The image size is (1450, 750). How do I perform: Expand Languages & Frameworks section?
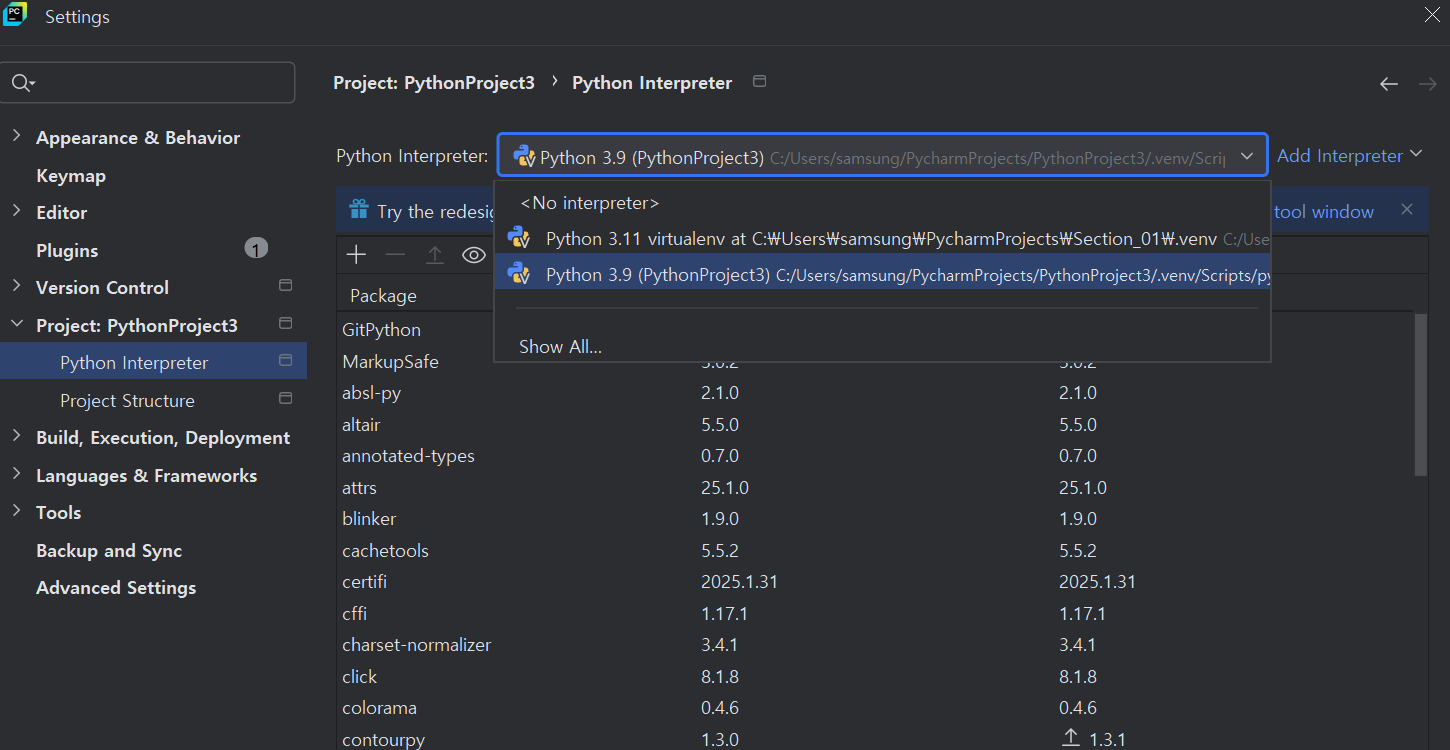click(17, 474)
